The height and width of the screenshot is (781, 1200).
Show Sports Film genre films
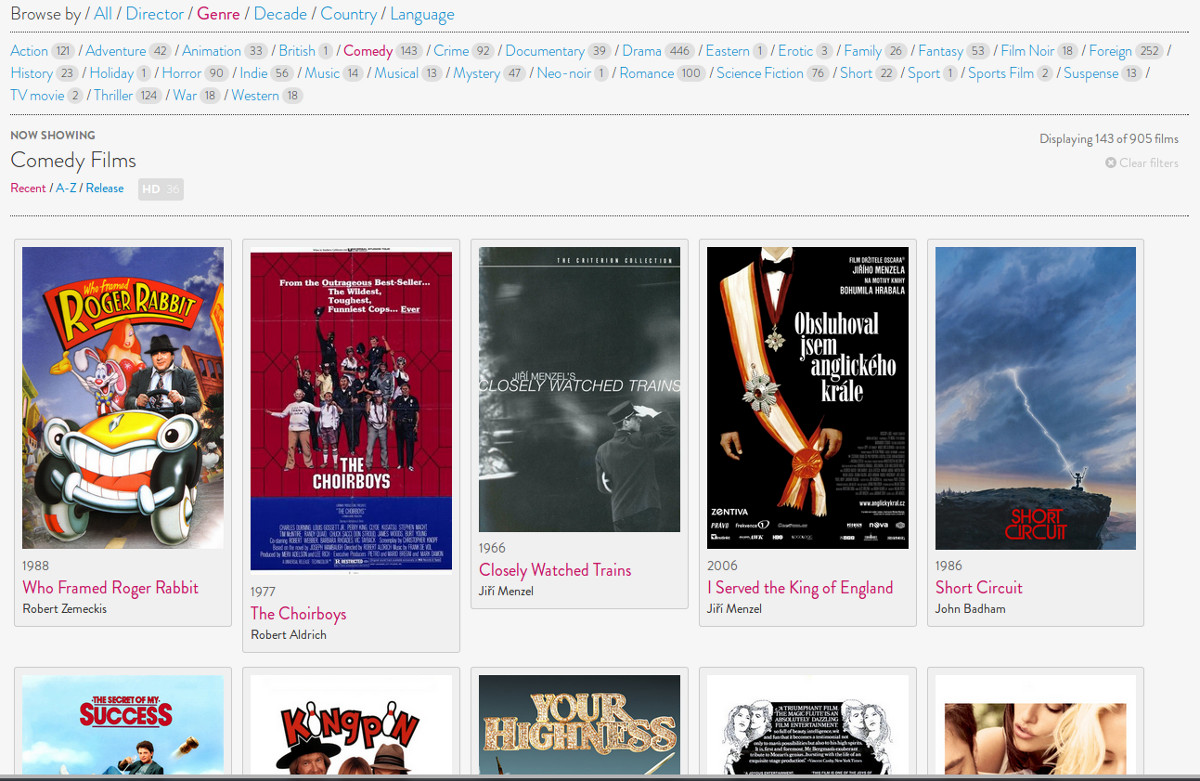coord(1001,73)
